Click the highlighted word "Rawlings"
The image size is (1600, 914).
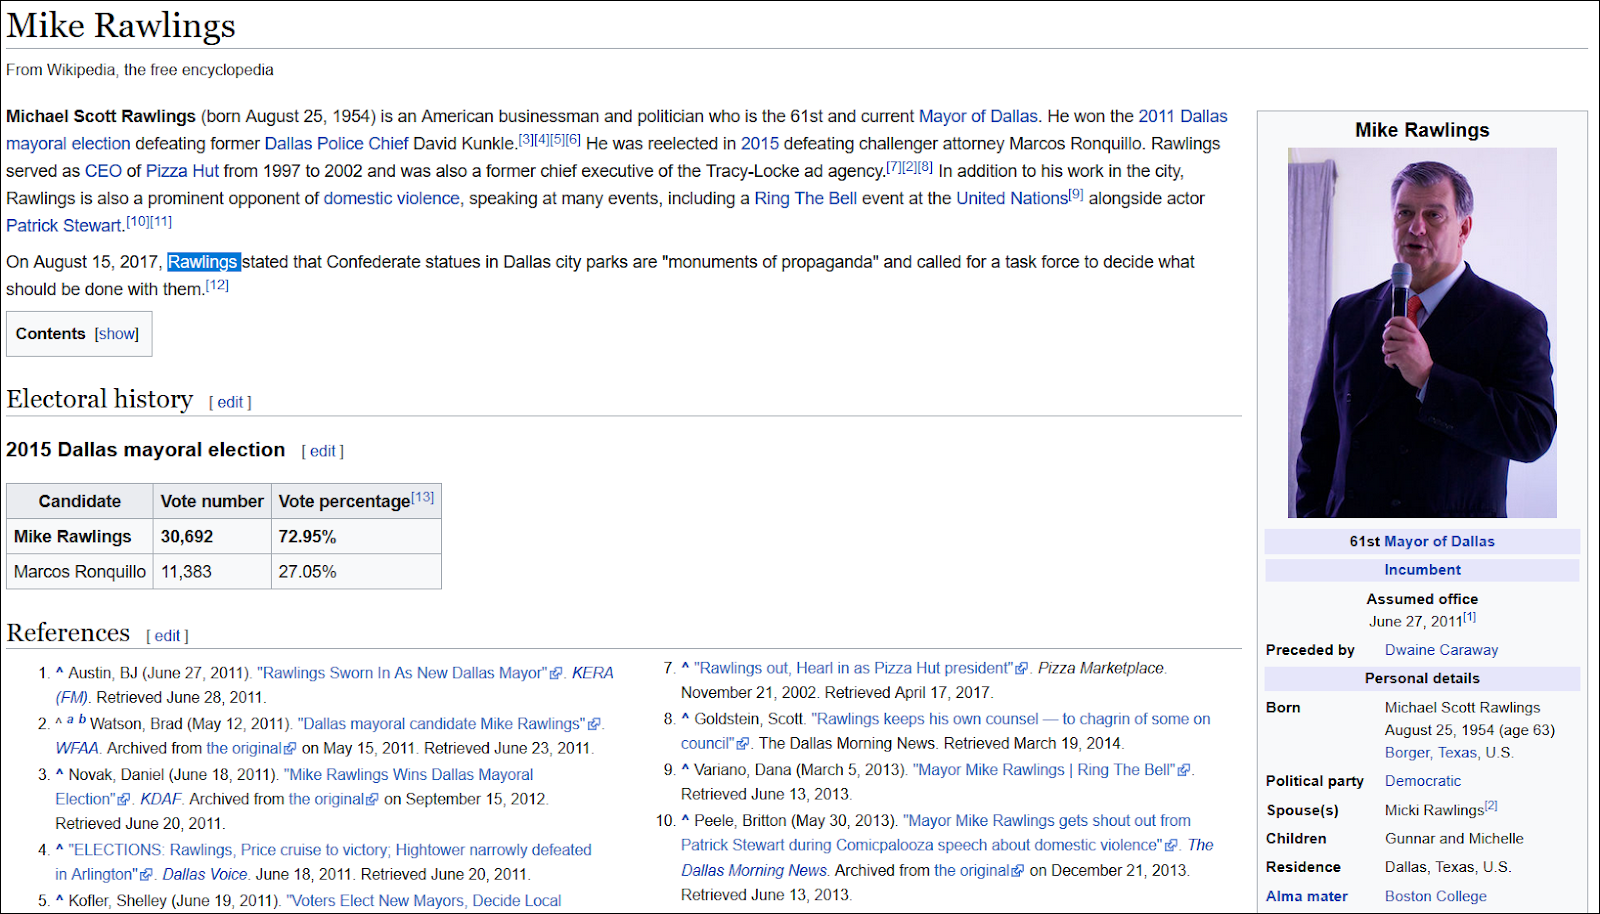pos(203,262)
